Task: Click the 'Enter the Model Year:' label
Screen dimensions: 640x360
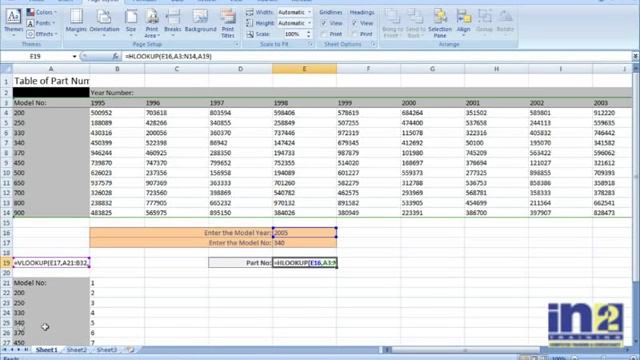Action: [237, 233]
